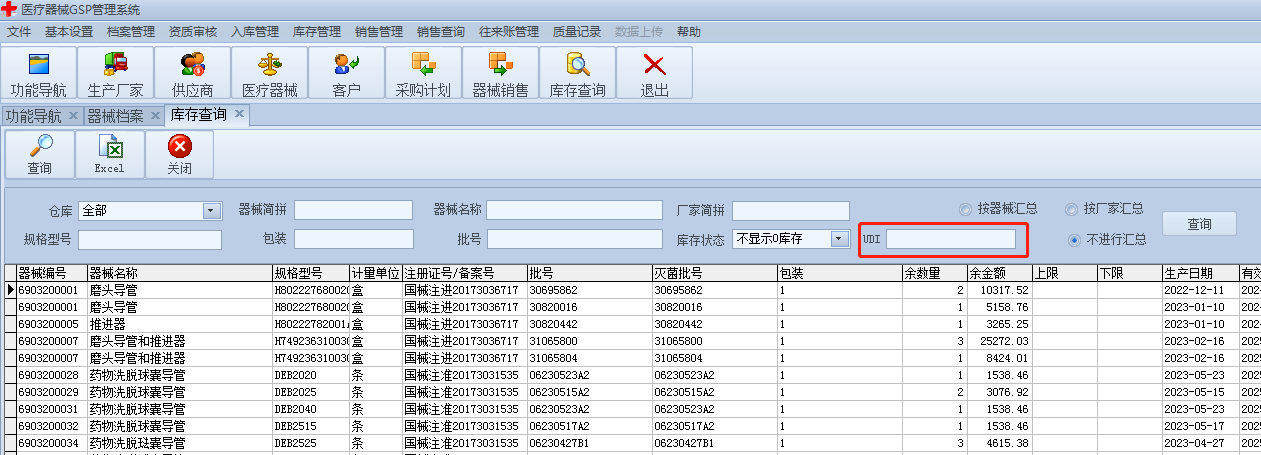Select the 按厂家汇总 radio button

1072,209
